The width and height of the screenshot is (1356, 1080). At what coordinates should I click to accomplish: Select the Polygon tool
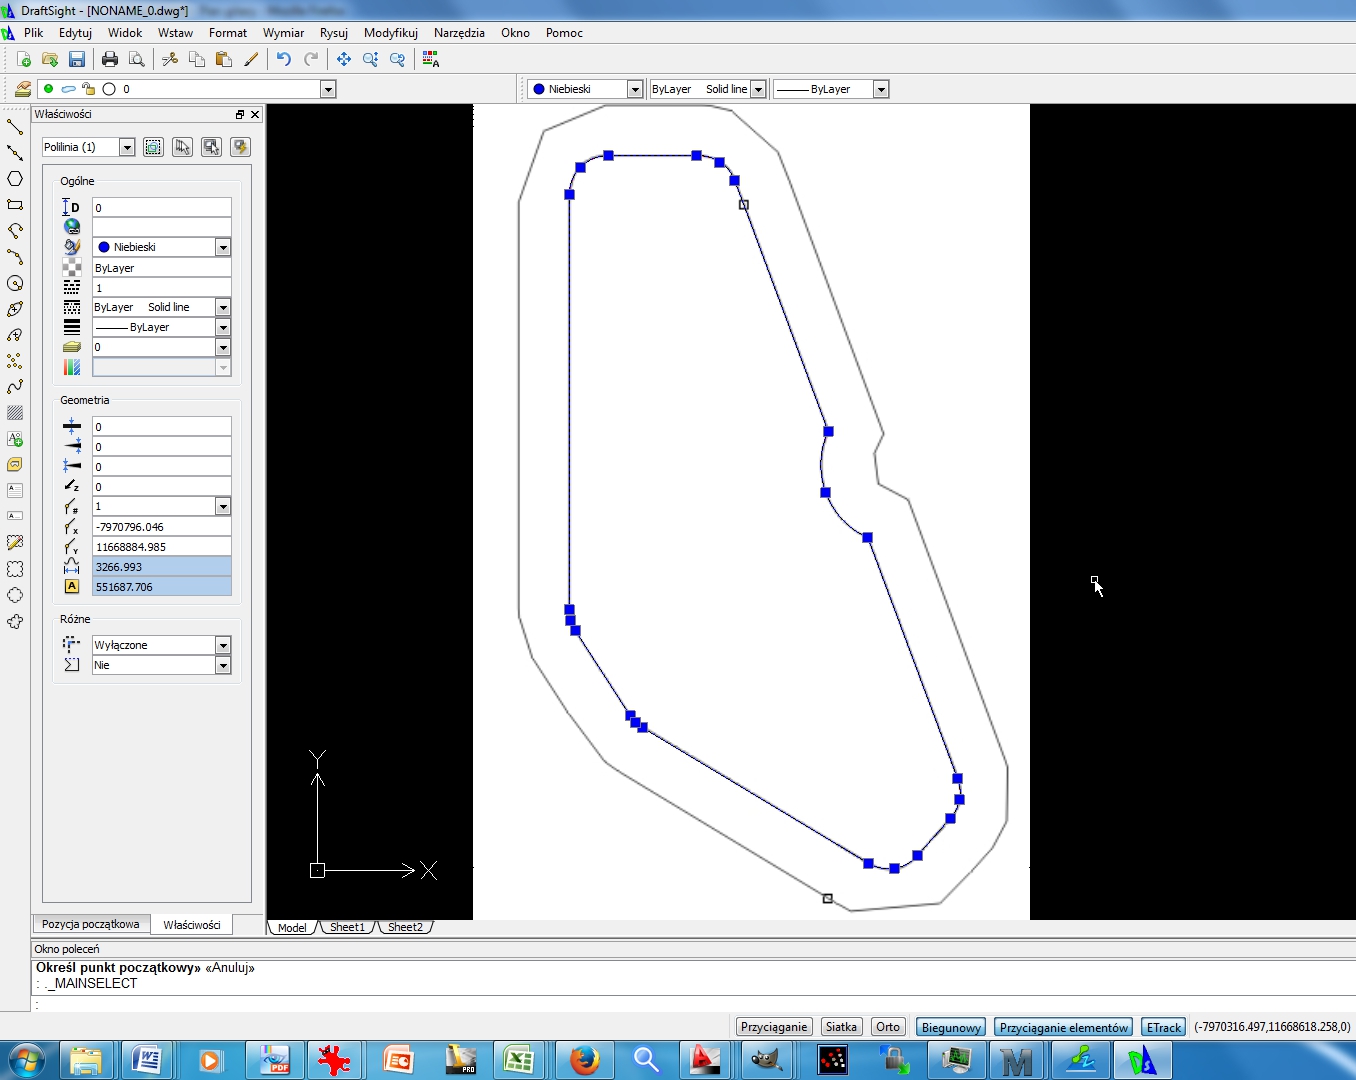coord(15,179)
